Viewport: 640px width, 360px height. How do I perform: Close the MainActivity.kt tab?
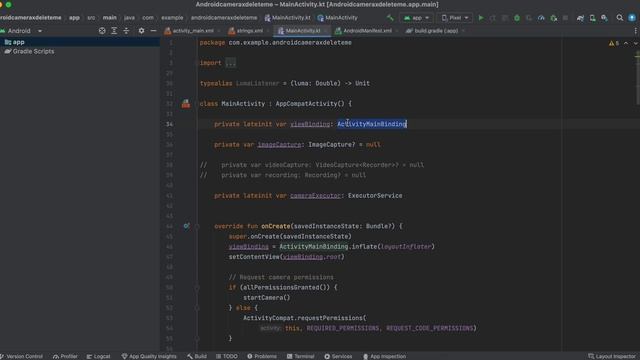click(325, 31)
